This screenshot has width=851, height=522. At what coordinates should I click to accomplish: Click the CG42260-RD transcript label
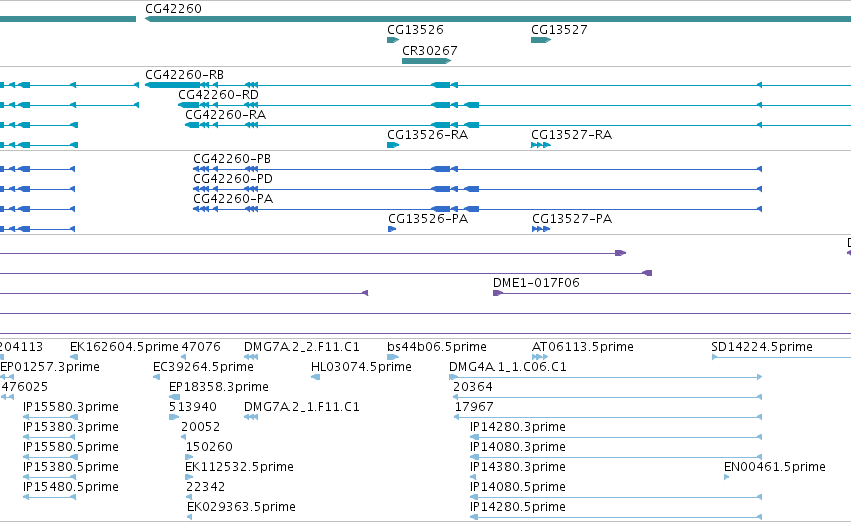218,94
